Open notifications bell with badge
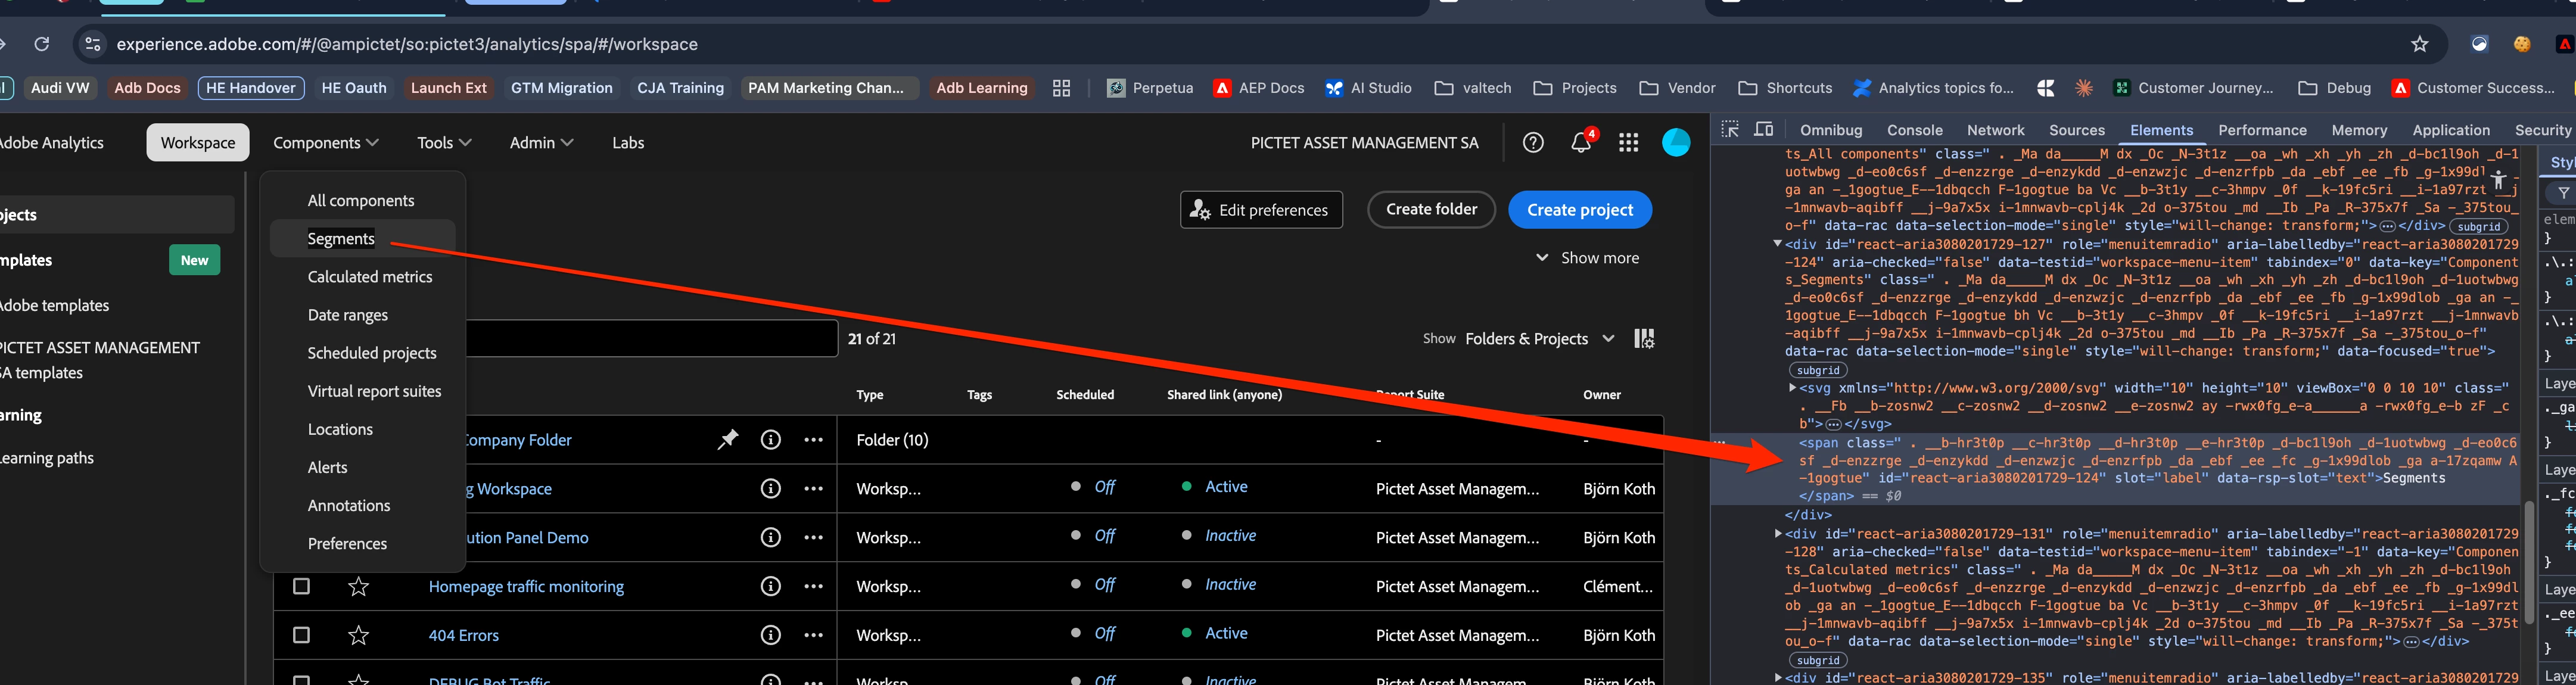 point(1580,143)
